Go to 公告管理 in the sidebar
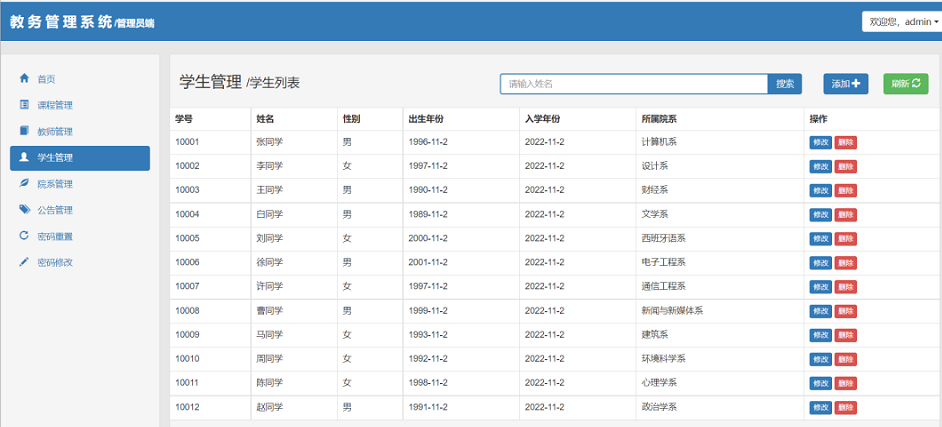942x427 pixels. pyautogui.click(x=80, y=210)
